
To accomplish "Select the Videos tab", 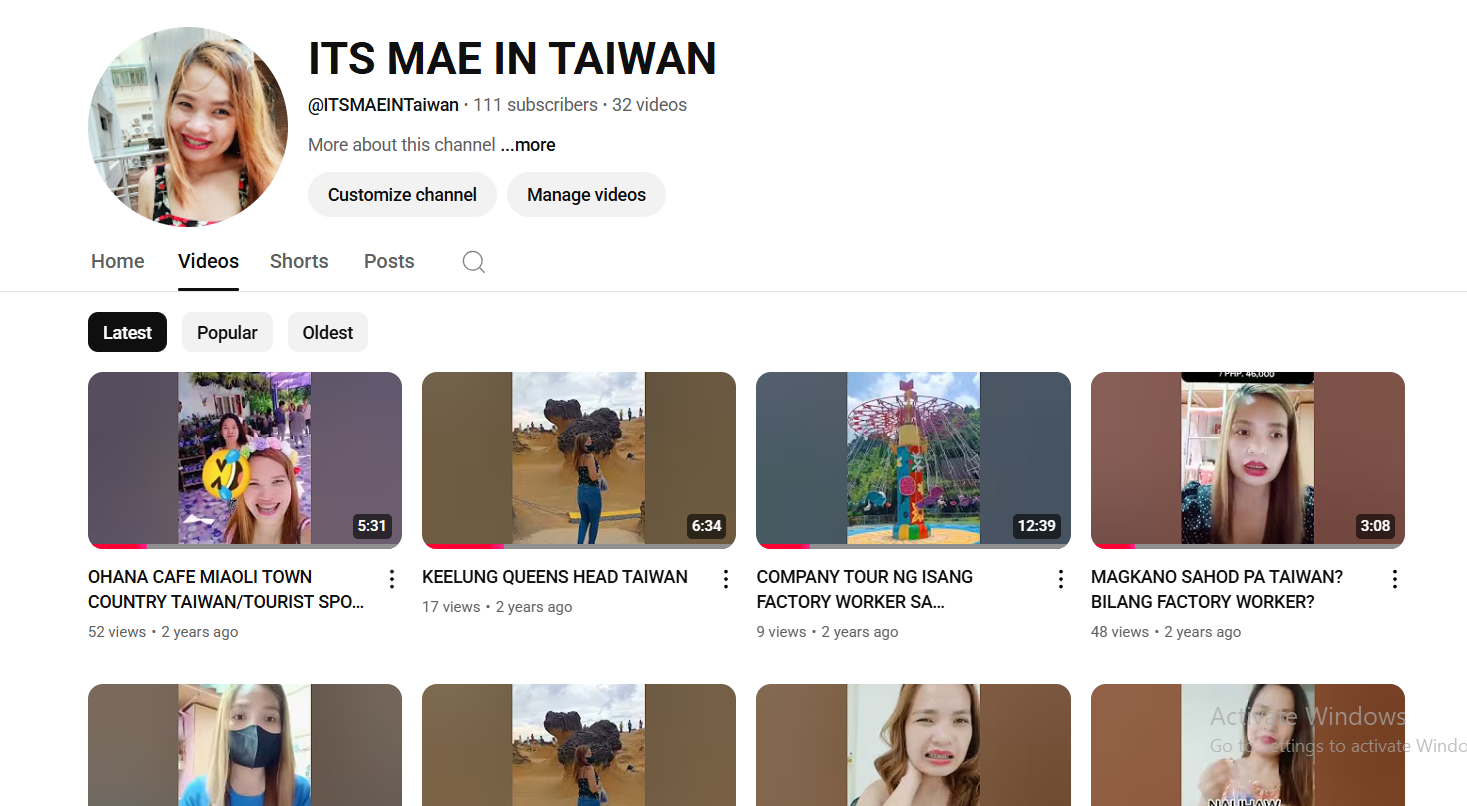I will (208, 261).
